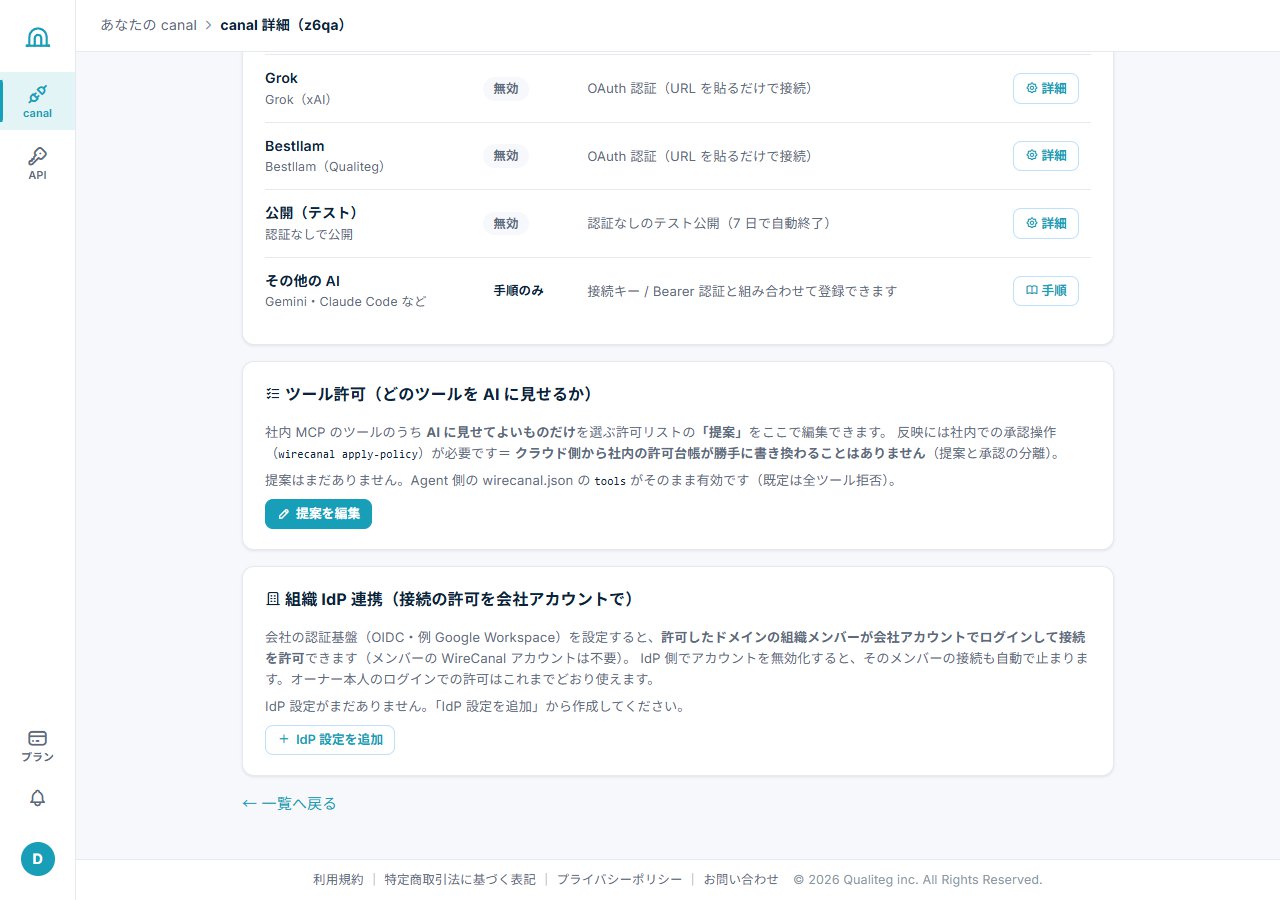Open the user avatar D menu
The height and width of the screenshot is (900, 1280).
pos(38,859)
